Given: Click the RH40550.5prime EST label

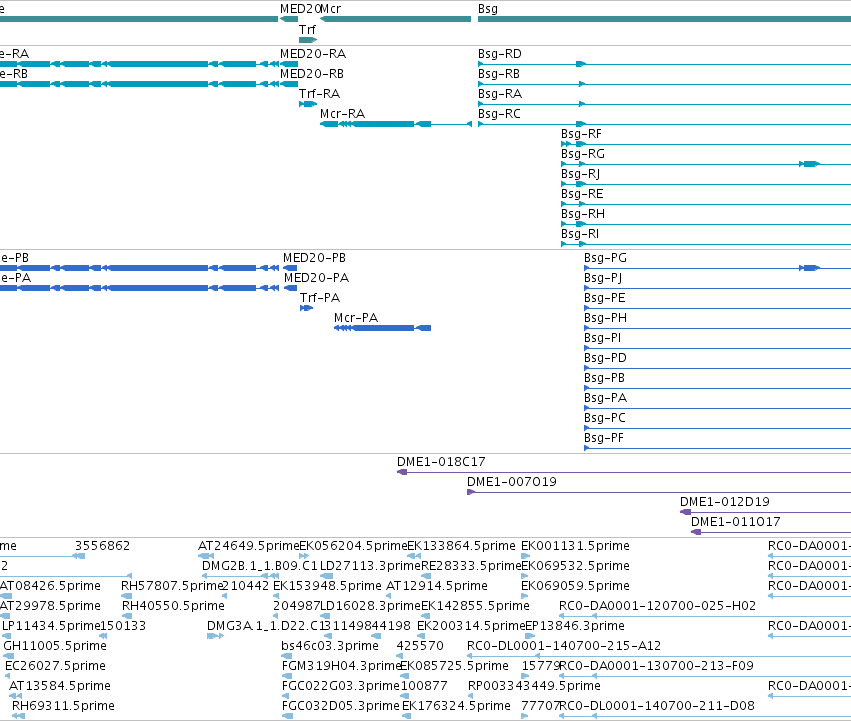Looking at the screenshot, I should tap(173, 606).
